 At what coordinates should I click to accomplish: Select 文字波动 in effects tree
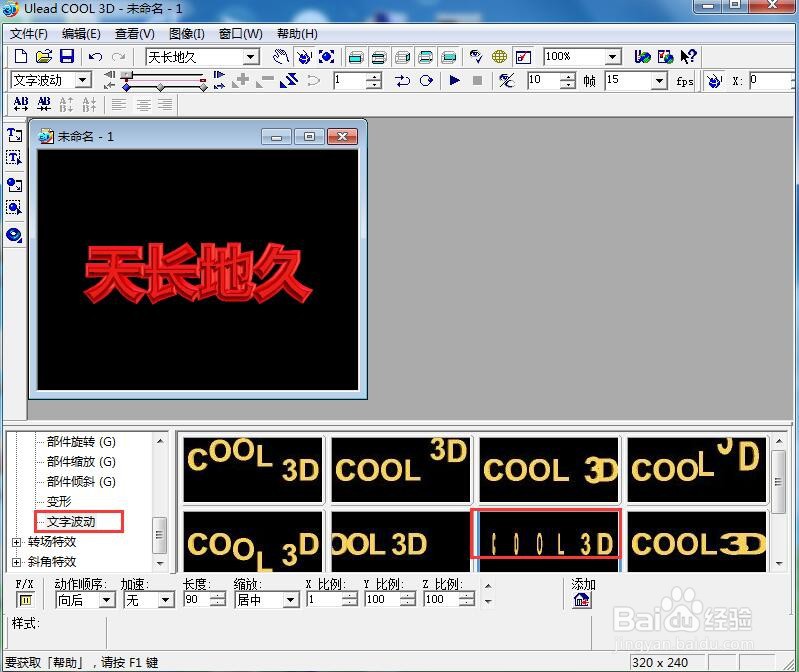pyautogui.click(x=71, y=522)
